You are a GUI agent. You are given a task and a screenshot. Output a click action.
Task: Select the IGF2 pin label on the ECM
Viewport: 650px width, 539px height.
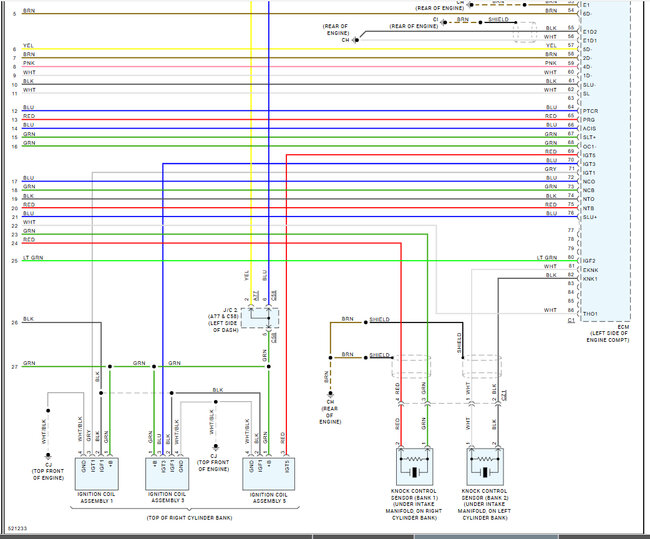pyautogui.click(x=589, y=260)
